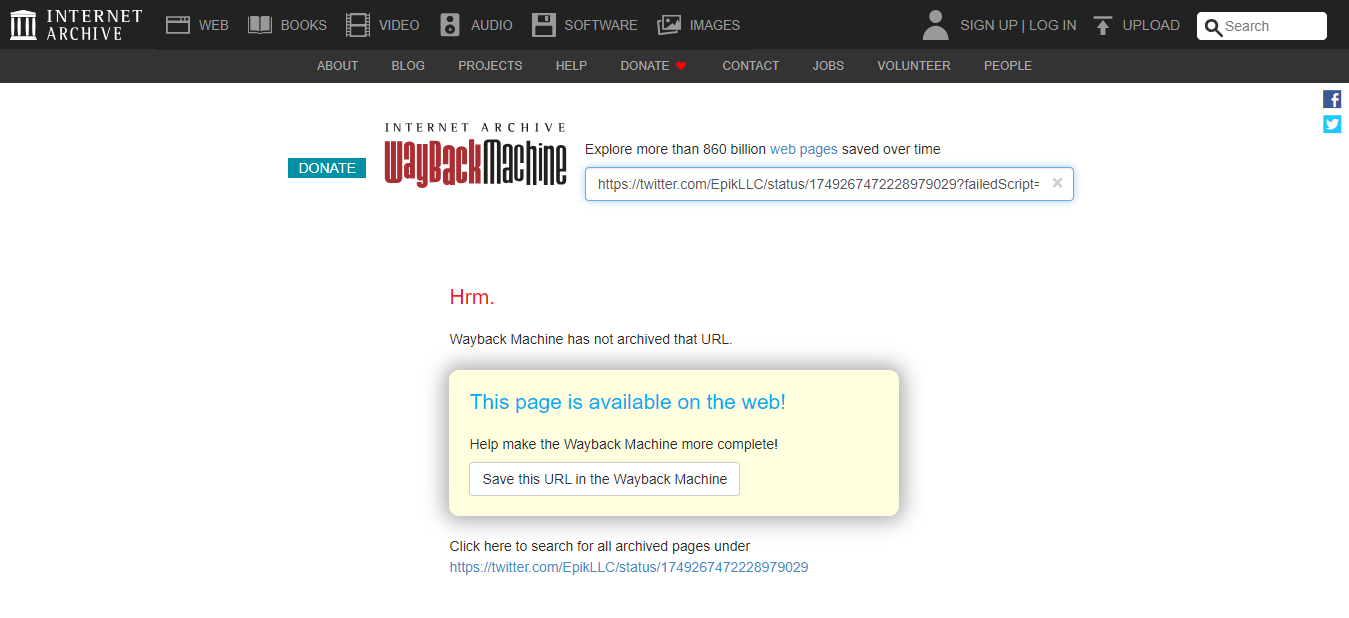Open the VOLUNTEER page
Image resolution: width=1349 pixels, height=618 pixels.
click(914, 66)
